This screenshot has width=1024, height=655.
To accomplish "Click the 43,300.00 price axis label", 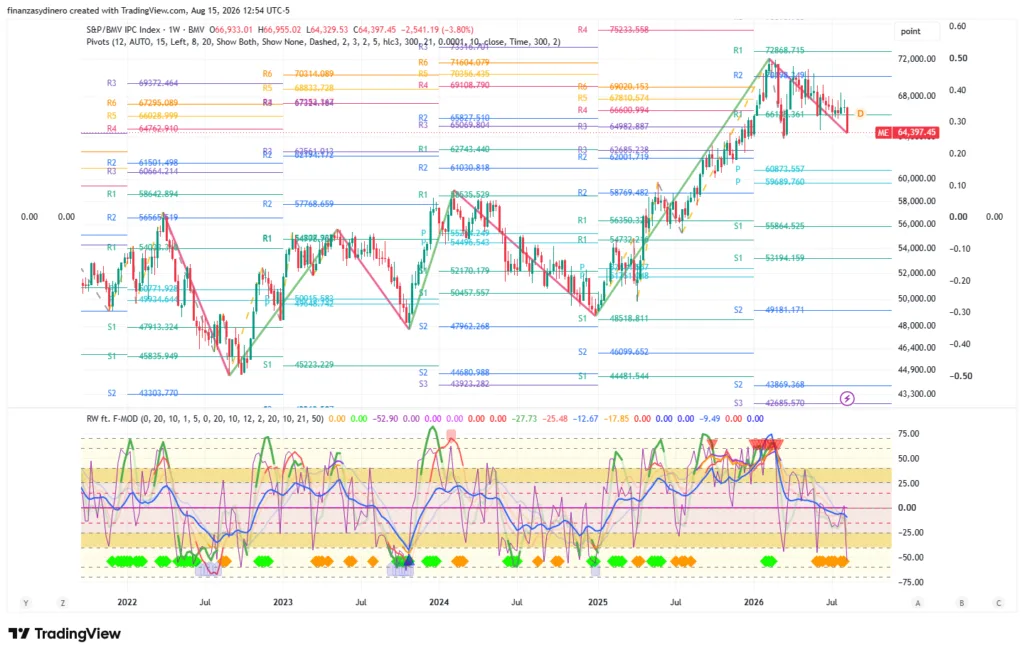I will point(917,394).
